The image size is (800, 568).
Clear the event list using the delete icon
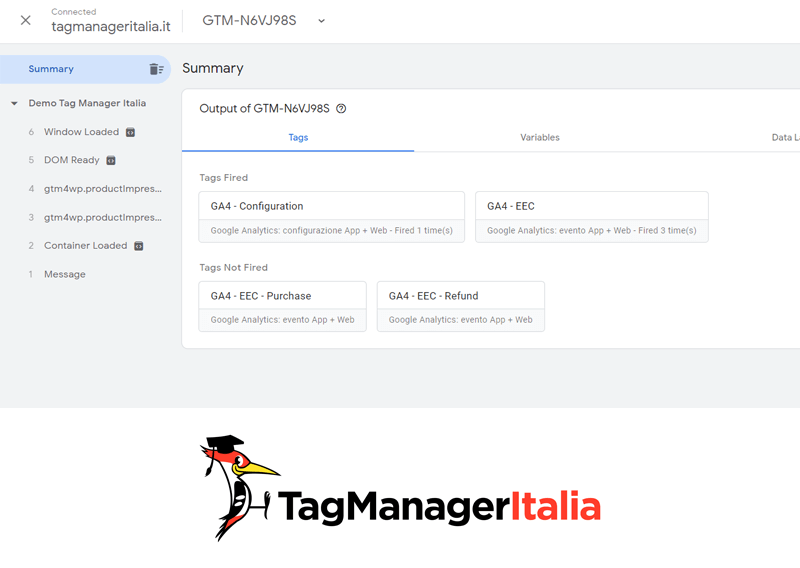coord(156,69)
